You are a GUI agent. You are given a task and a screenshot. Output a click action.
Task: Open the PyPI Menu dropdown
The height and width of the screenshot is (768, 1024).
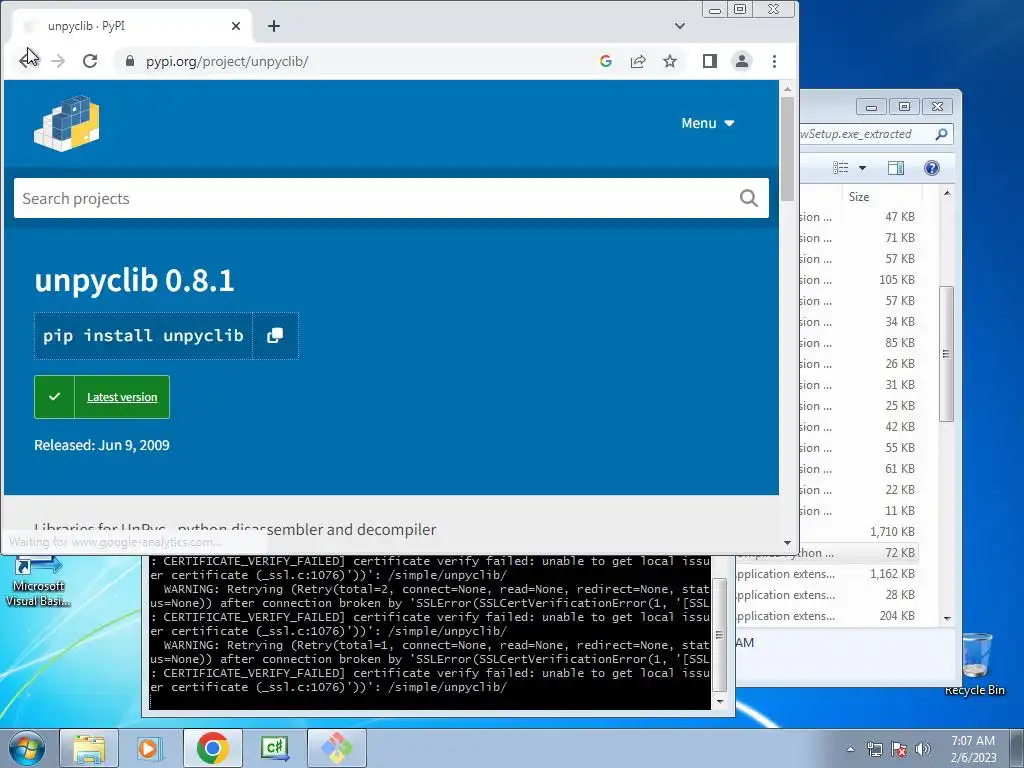tap(708, 123)
